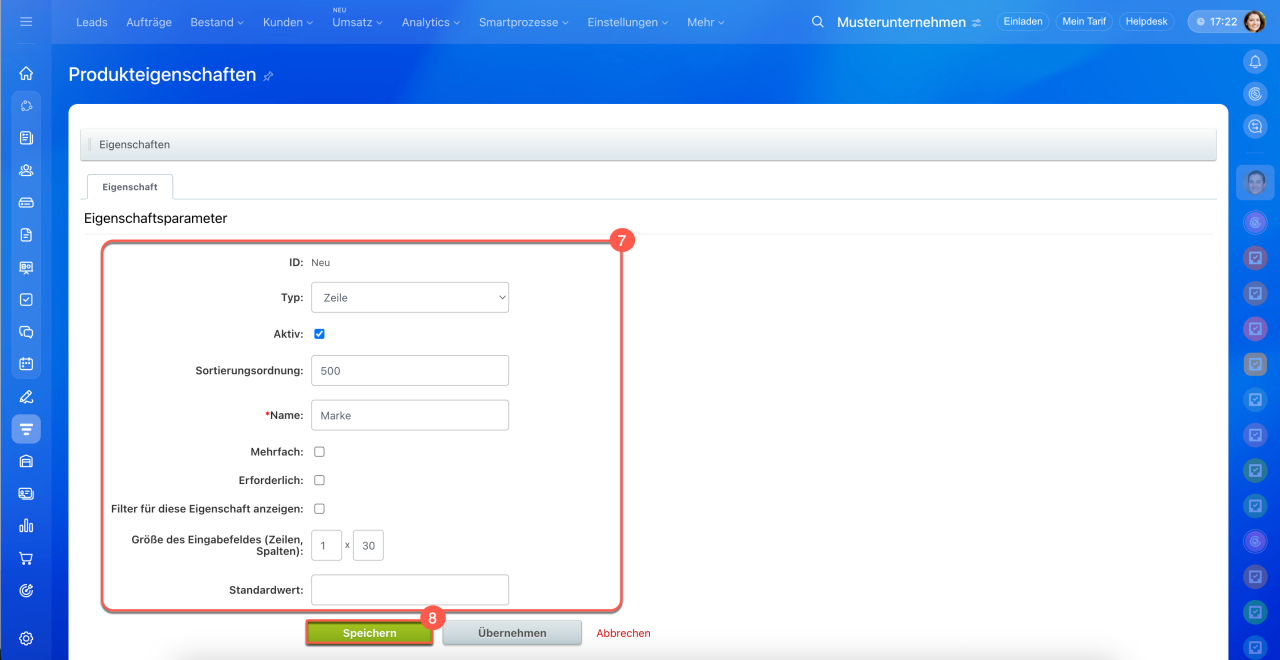Open the Collabs icon in the left sidebar
This screenshot has height=660, width=1280.
point(26,105)
